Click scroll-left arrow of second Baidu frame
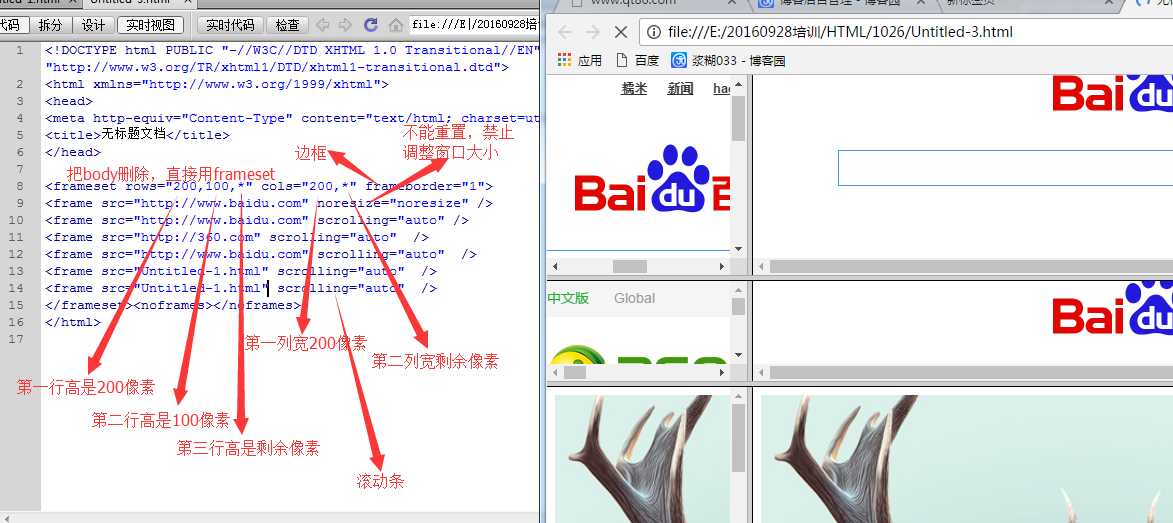 [761, 266]
